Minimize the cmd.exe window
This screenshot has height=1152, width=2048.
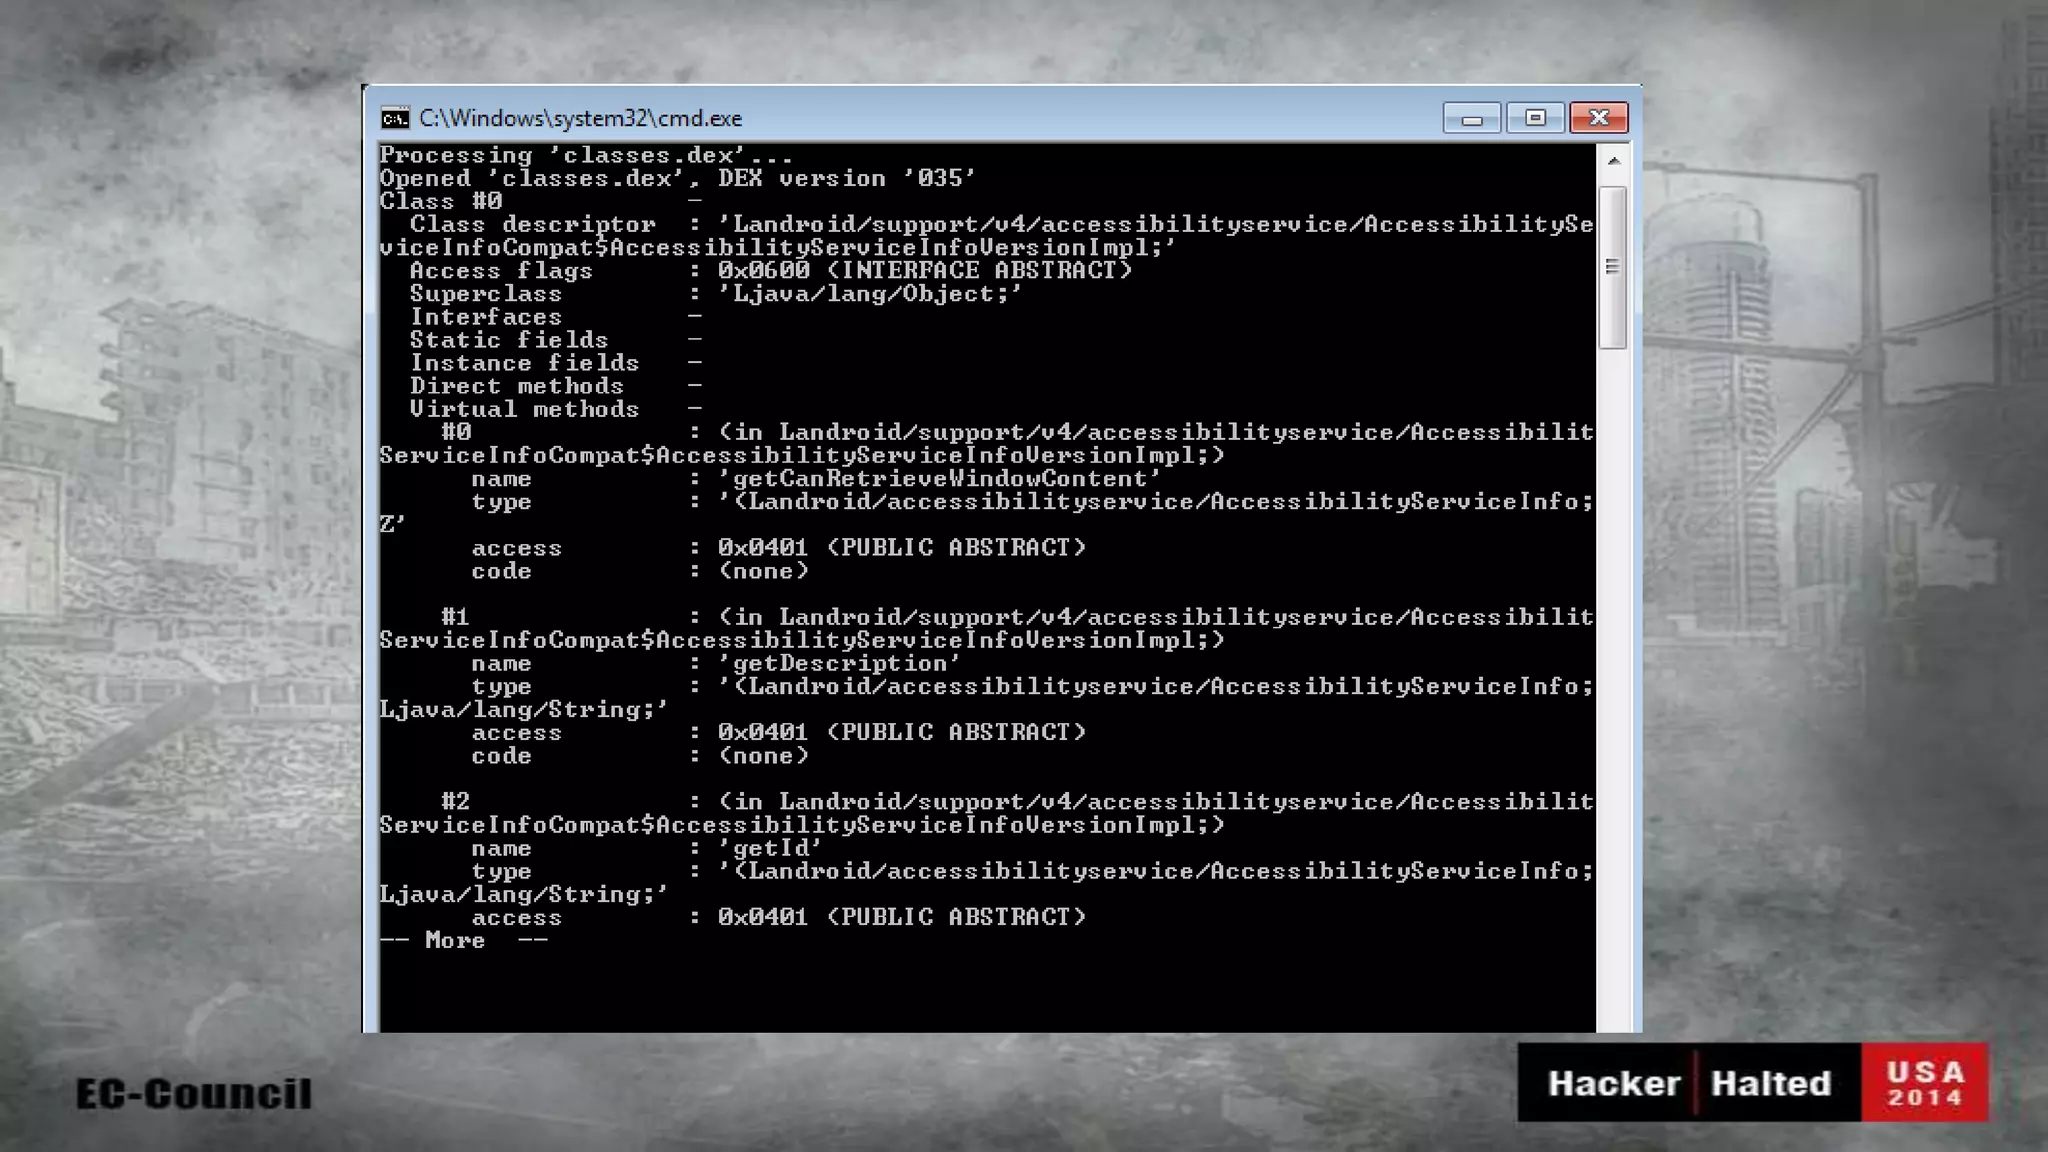tap(1471, 119)
